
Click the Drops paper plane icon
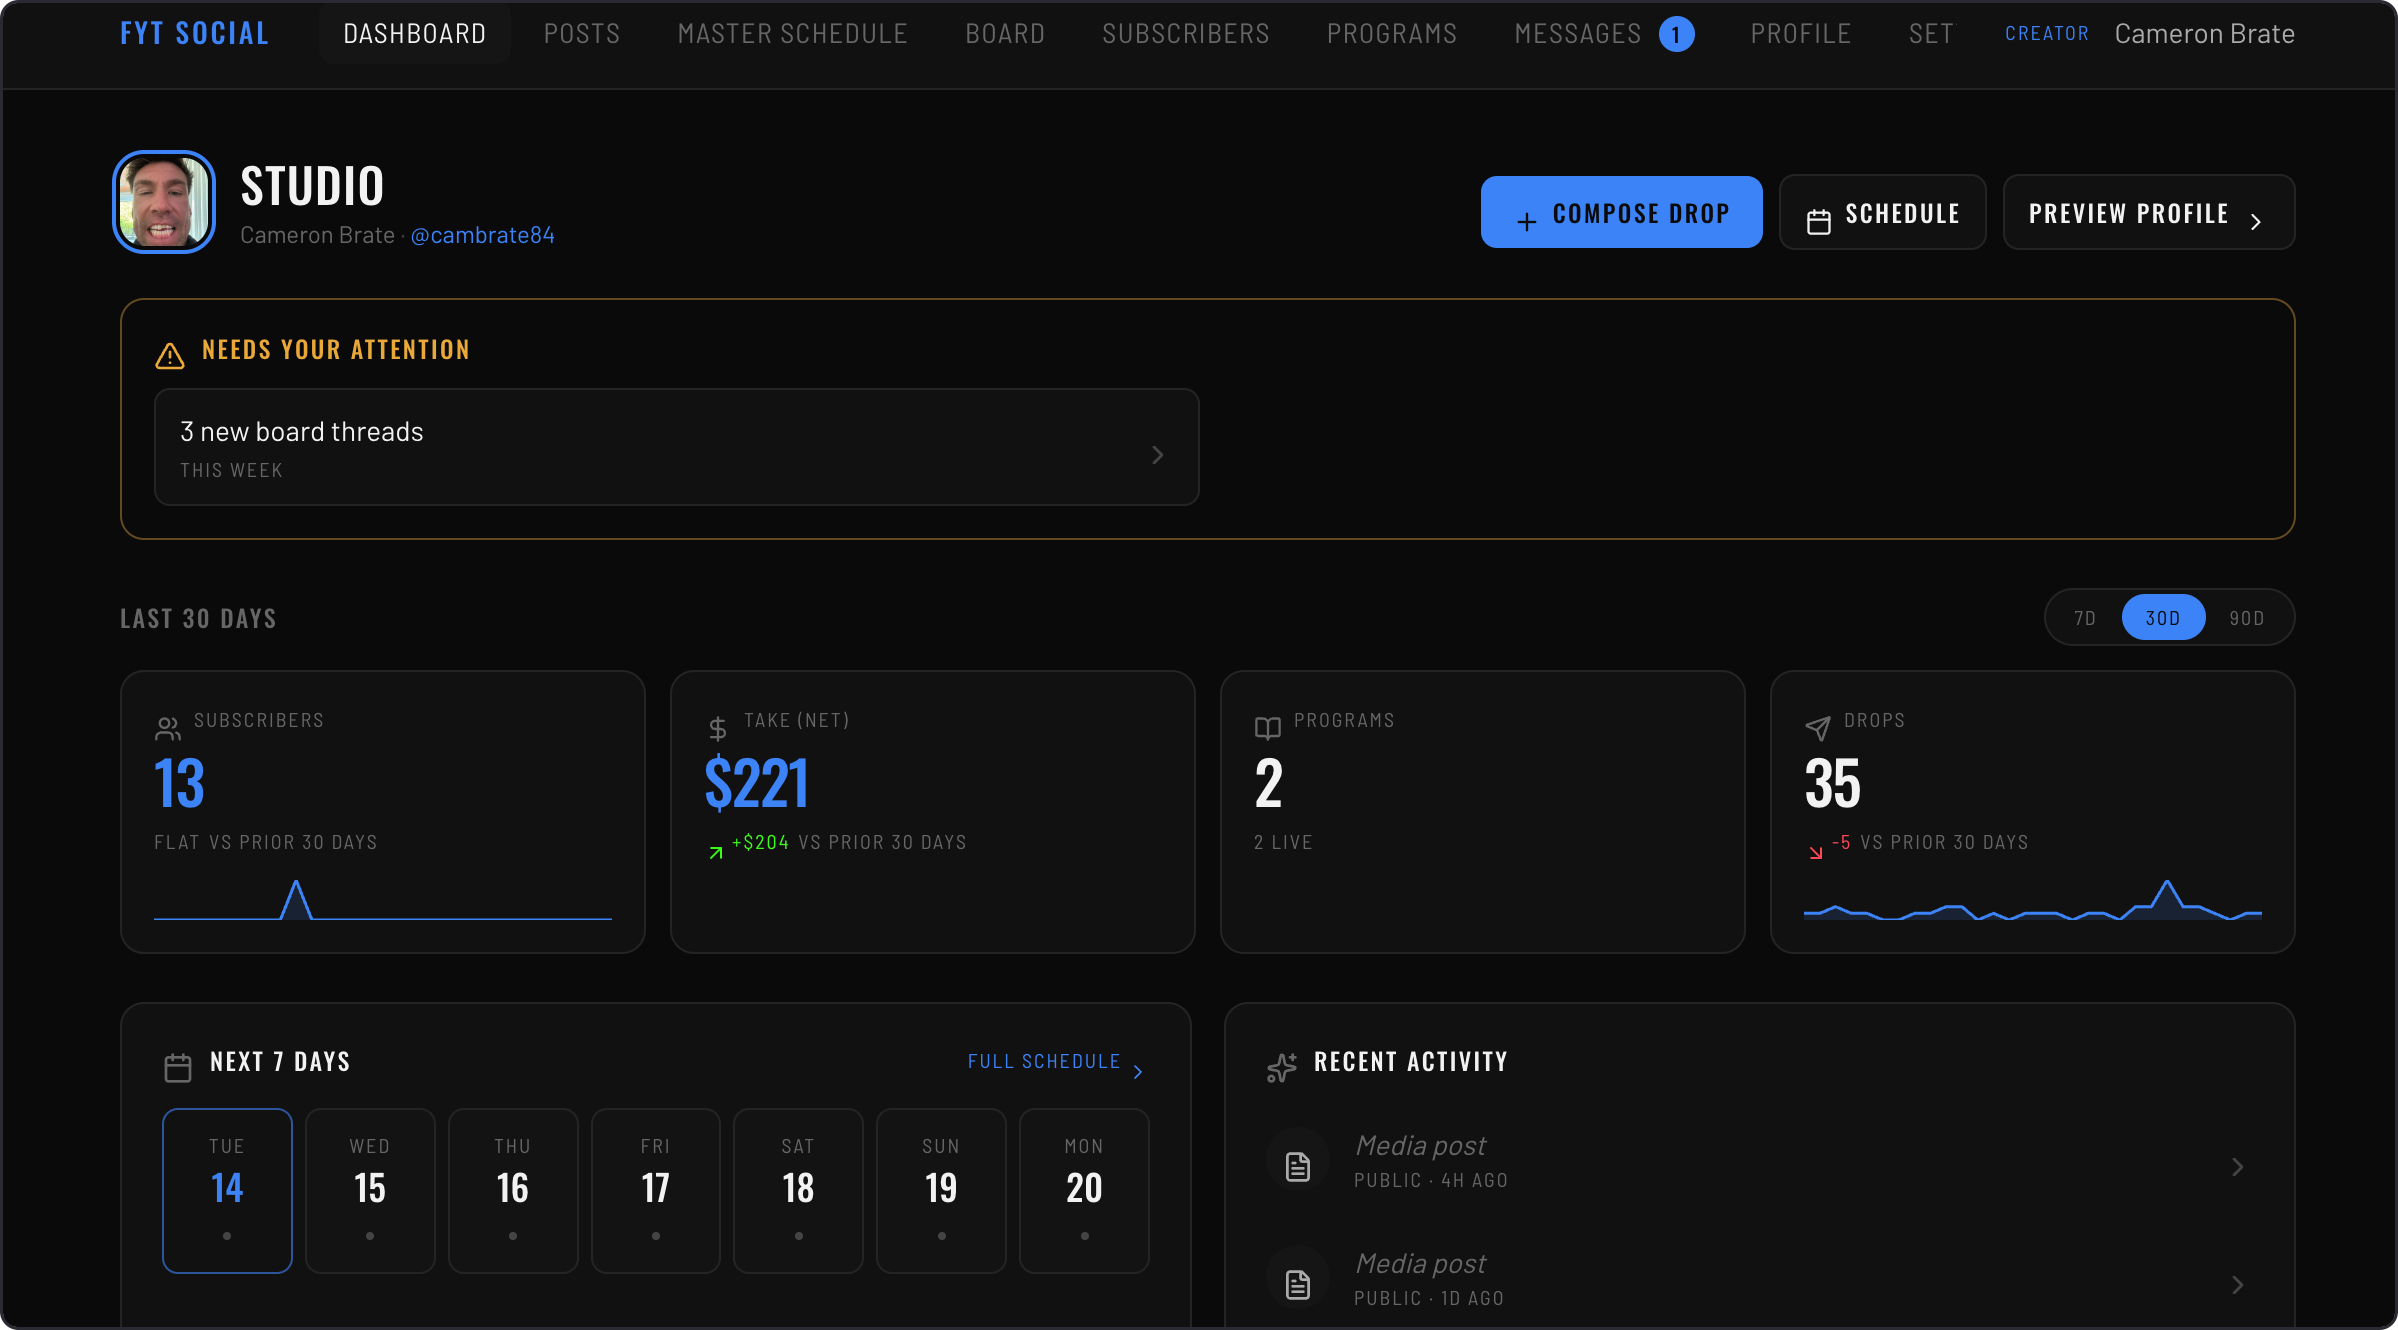pyautogui.click(x=1818, y=729)
